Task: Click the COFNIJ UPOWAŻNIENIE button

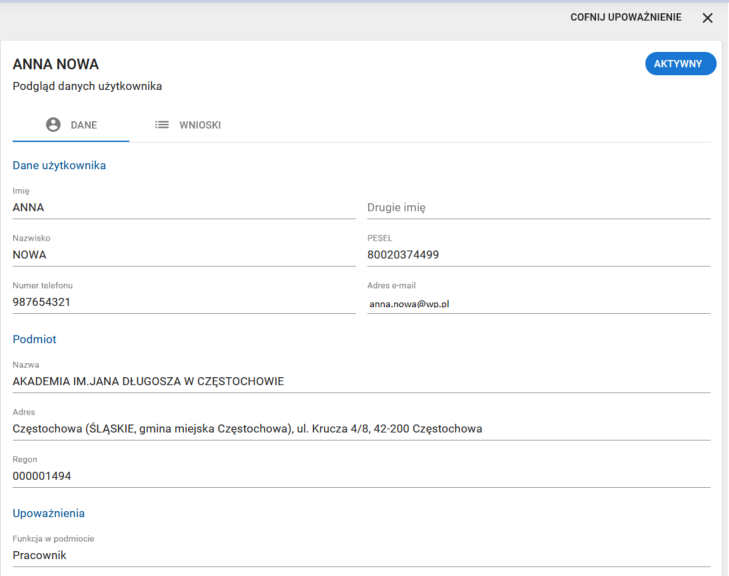Action: pyautogui.click(x=626, y=18)
